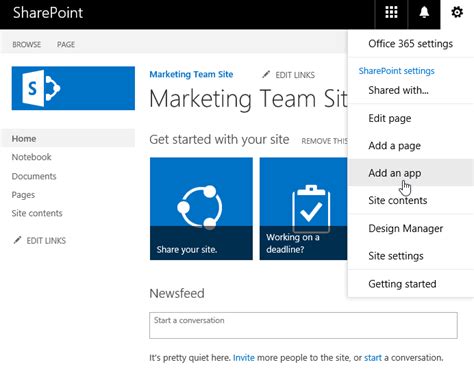Select Site settings menu item

410,256
